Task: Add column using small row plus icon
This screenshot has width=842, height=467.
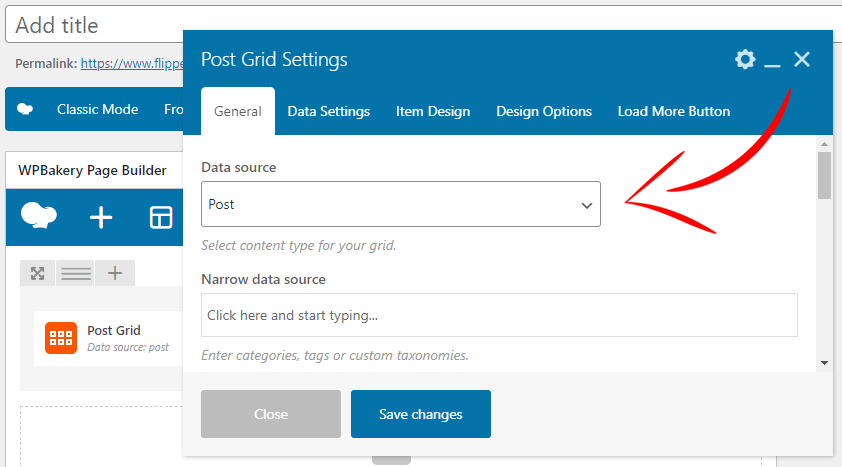Action: [x=115, y=273]
